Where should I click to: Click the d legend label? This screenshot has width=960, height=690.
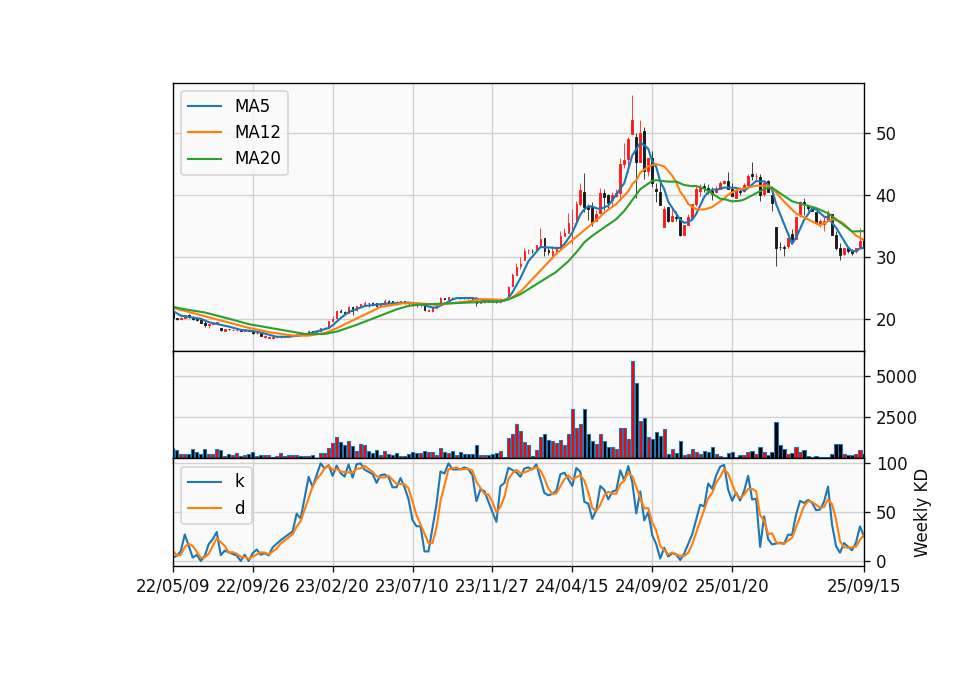(239, 508)
